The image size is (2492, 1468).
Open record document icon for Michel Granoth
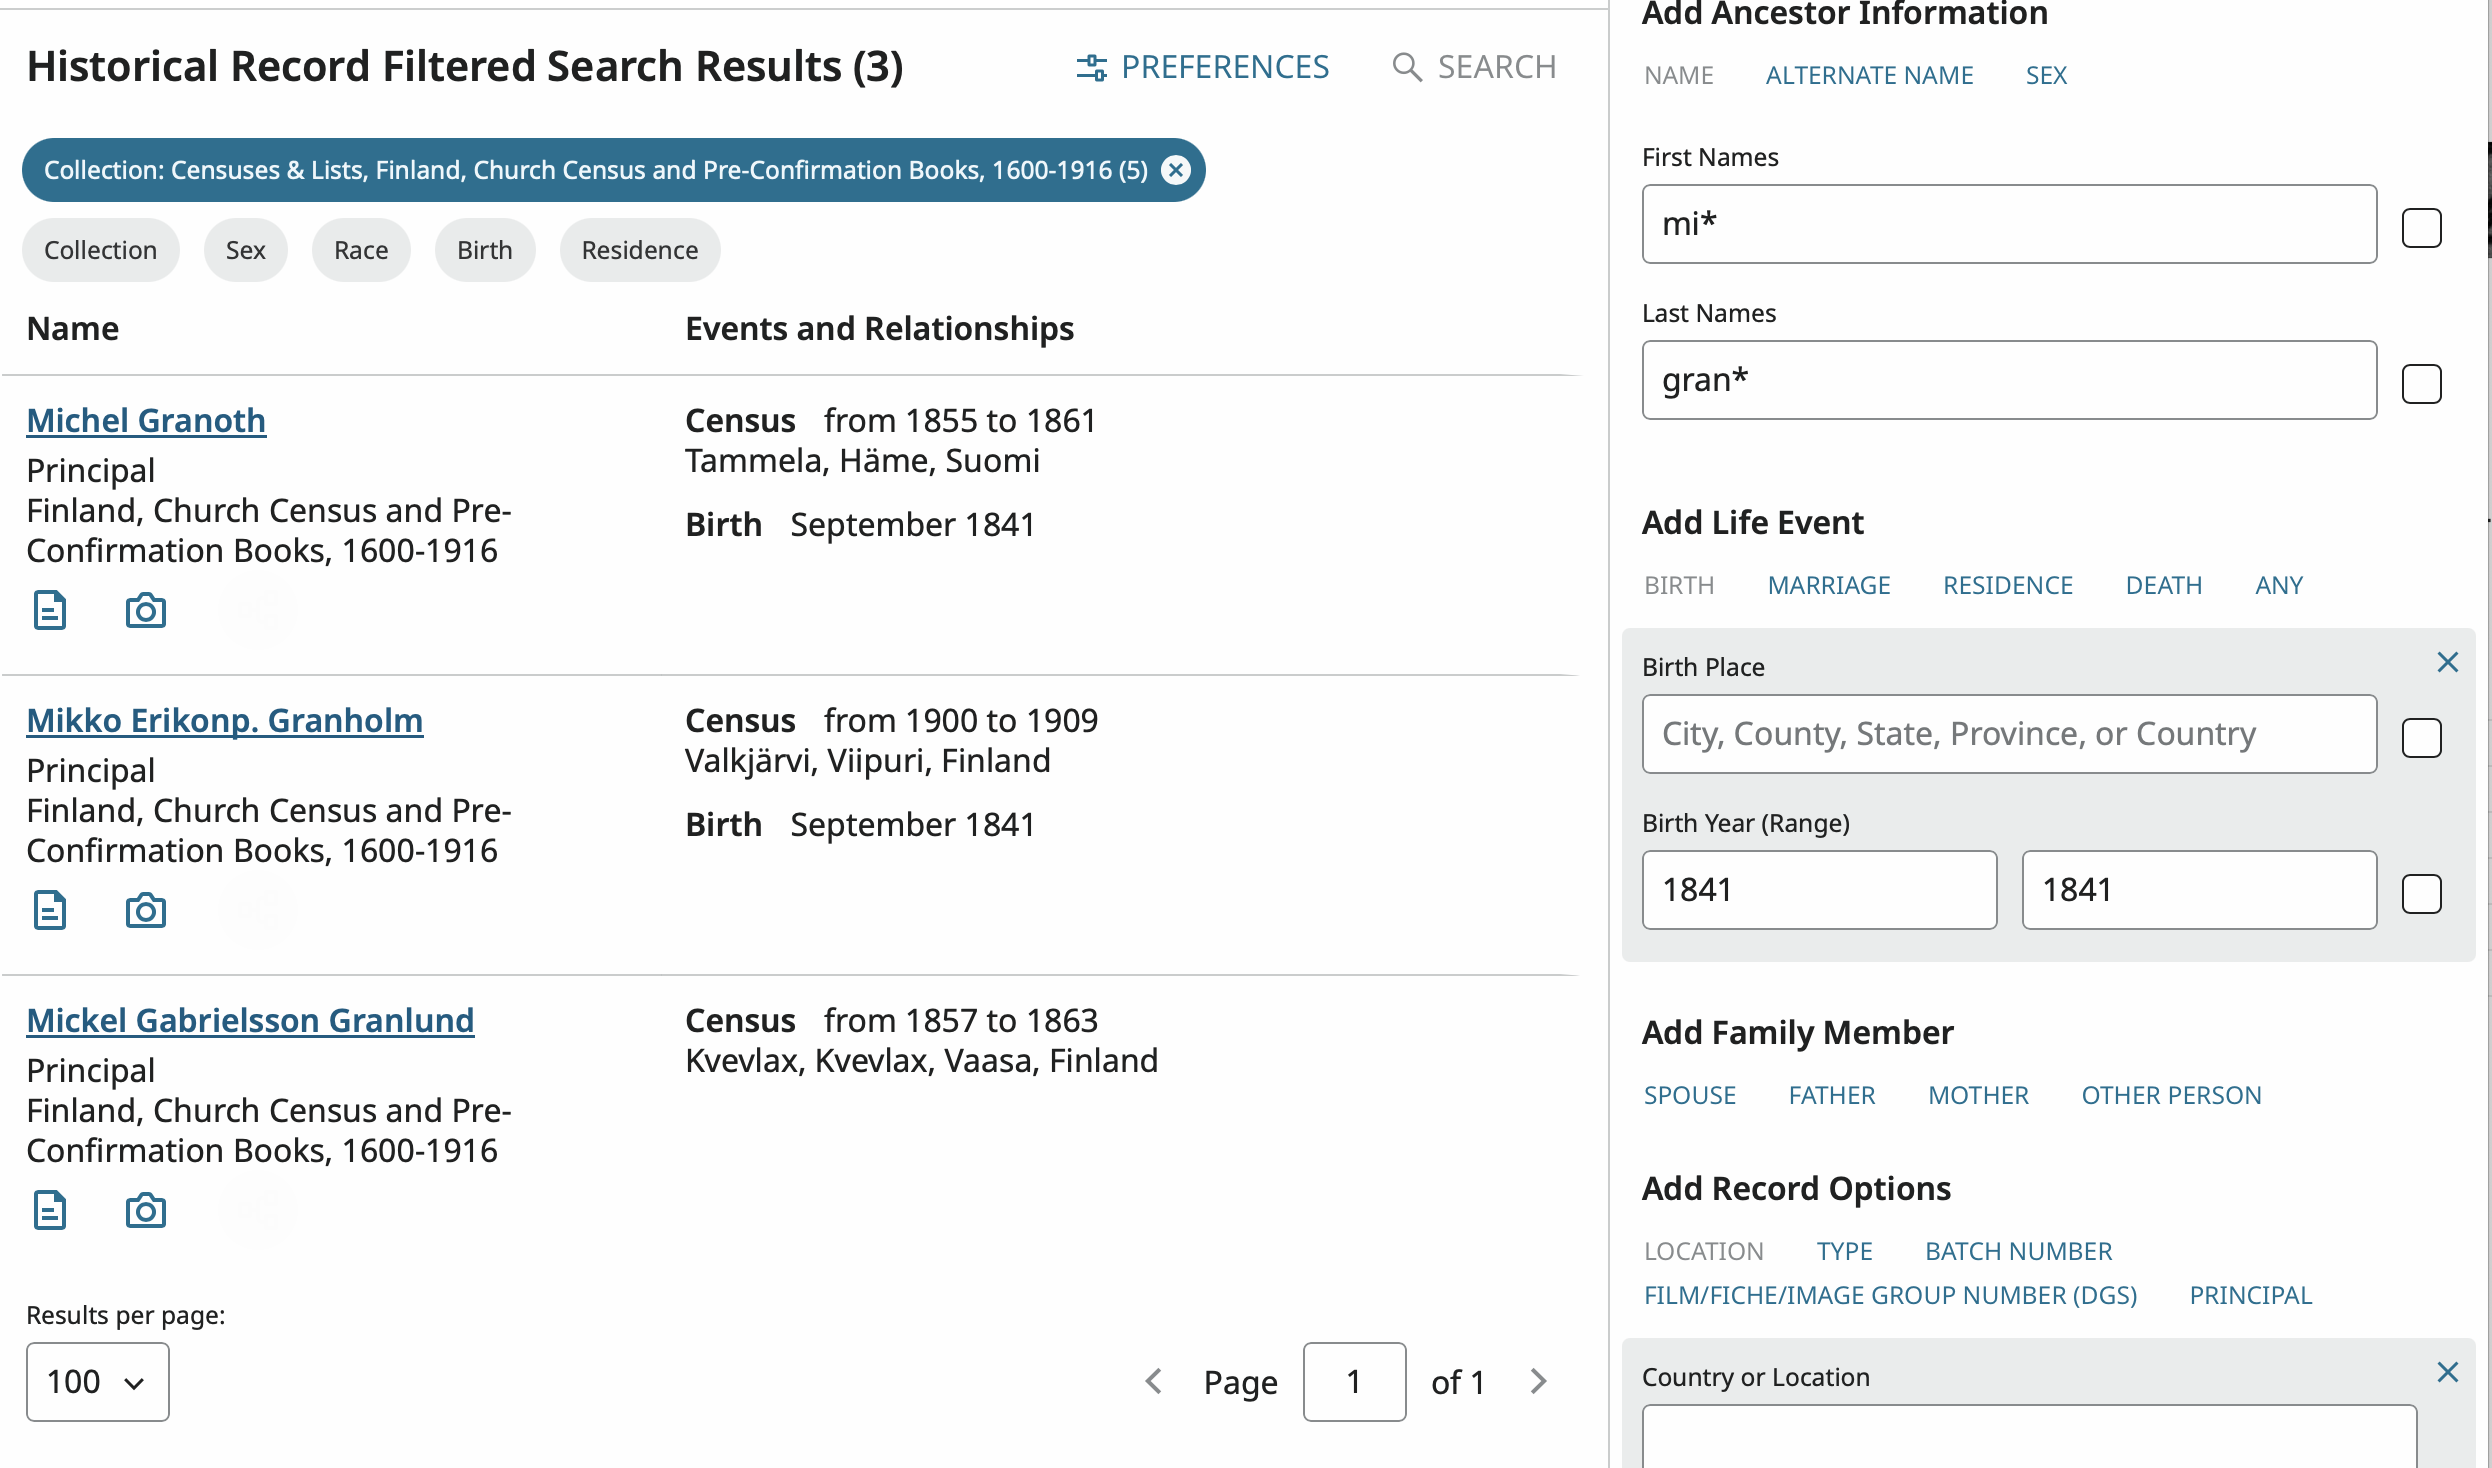(50, 610)
